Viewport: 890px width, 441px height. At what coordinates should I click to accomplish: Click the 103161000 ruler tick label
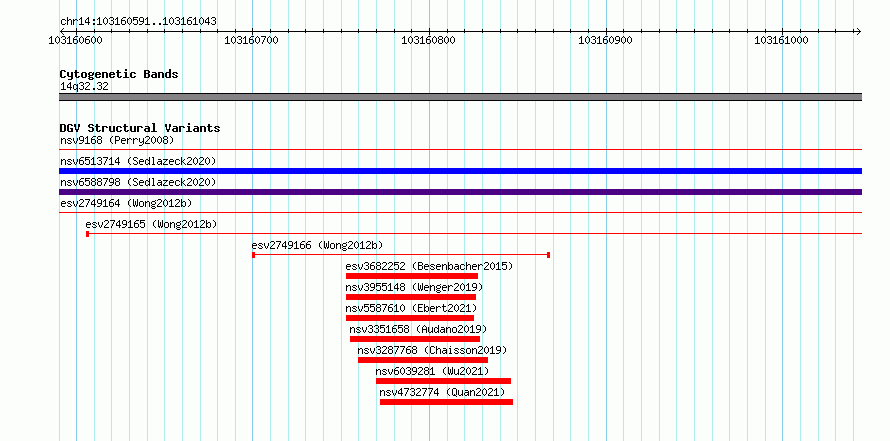click(782, 40)
